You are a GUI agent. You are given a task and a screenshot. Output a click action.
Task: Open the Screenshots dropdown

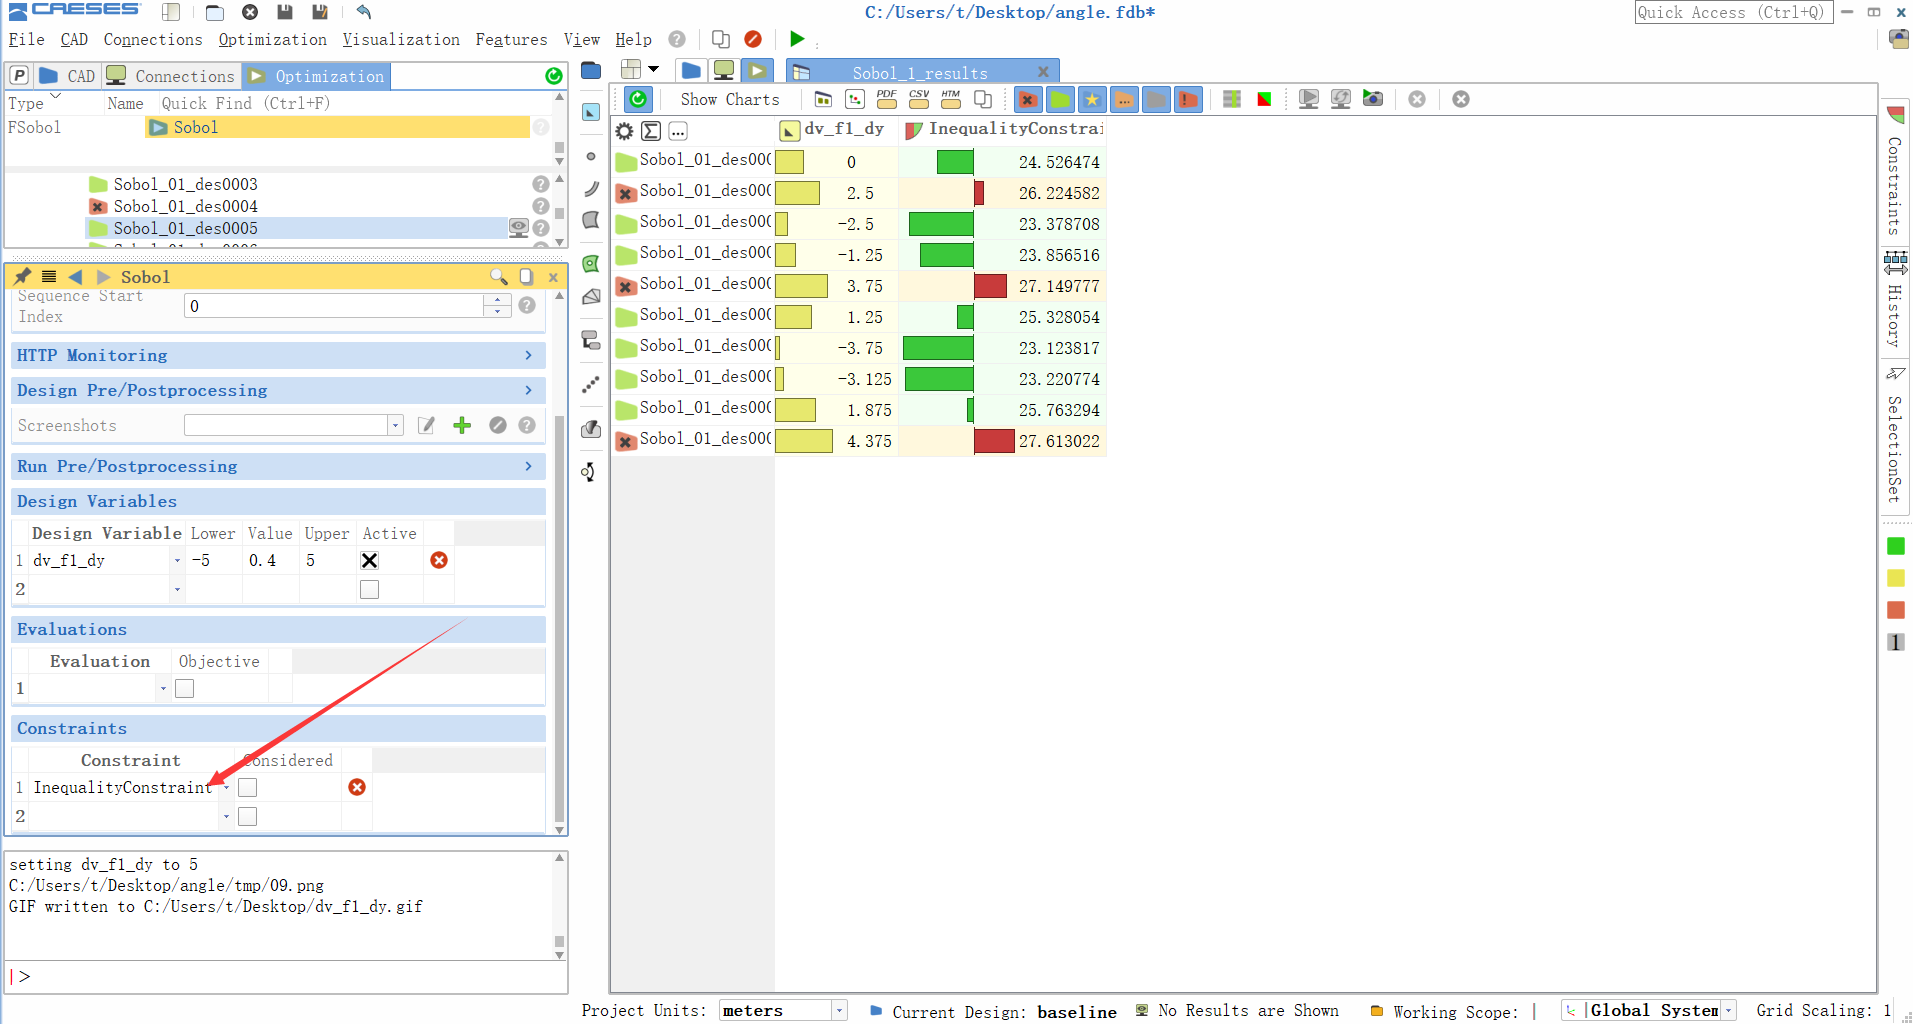[x=396, y=425]
